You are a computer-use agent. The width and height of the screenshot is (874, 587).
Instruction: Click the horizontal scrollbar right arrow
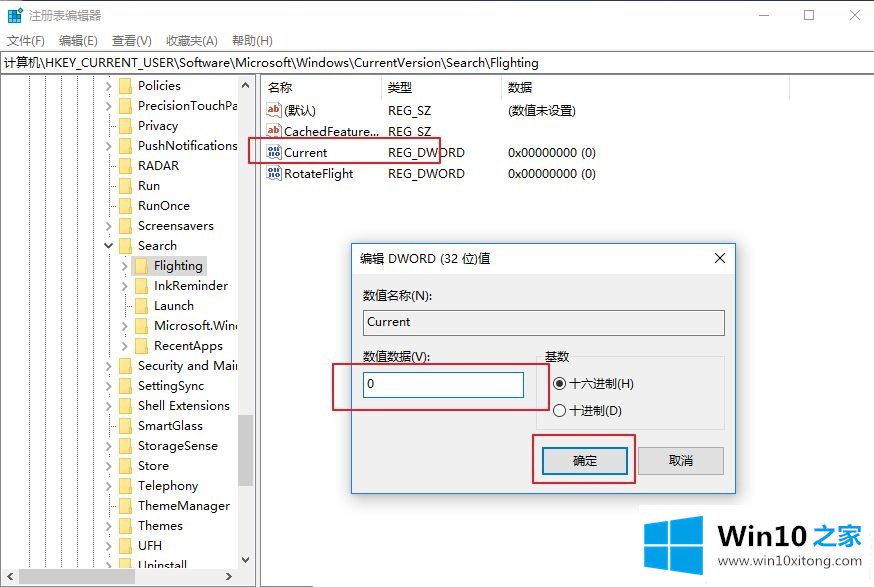229,576
